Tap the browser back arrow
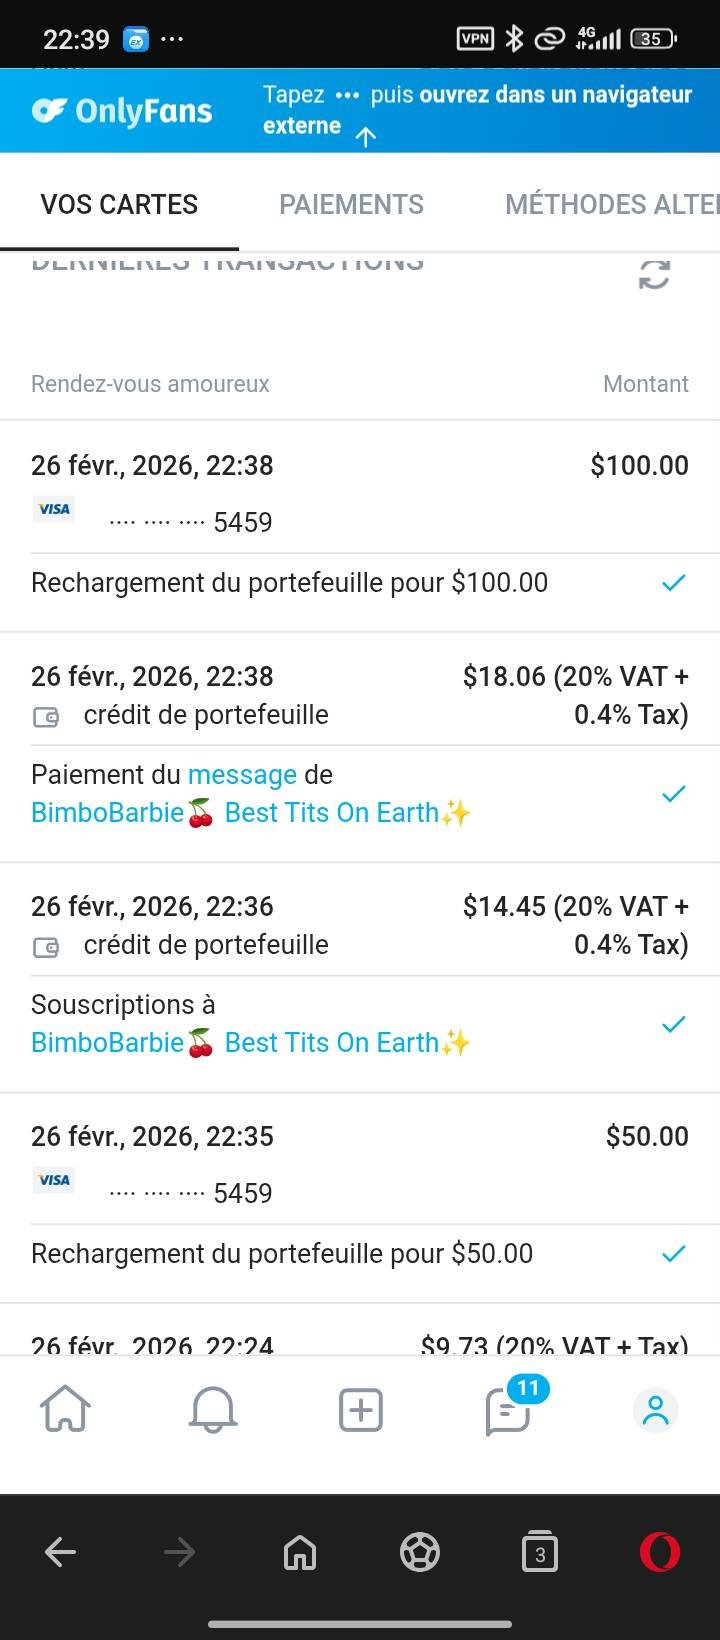This screenshot has height=1640, width=720. pyautogui.click(x=61, y=1552)
